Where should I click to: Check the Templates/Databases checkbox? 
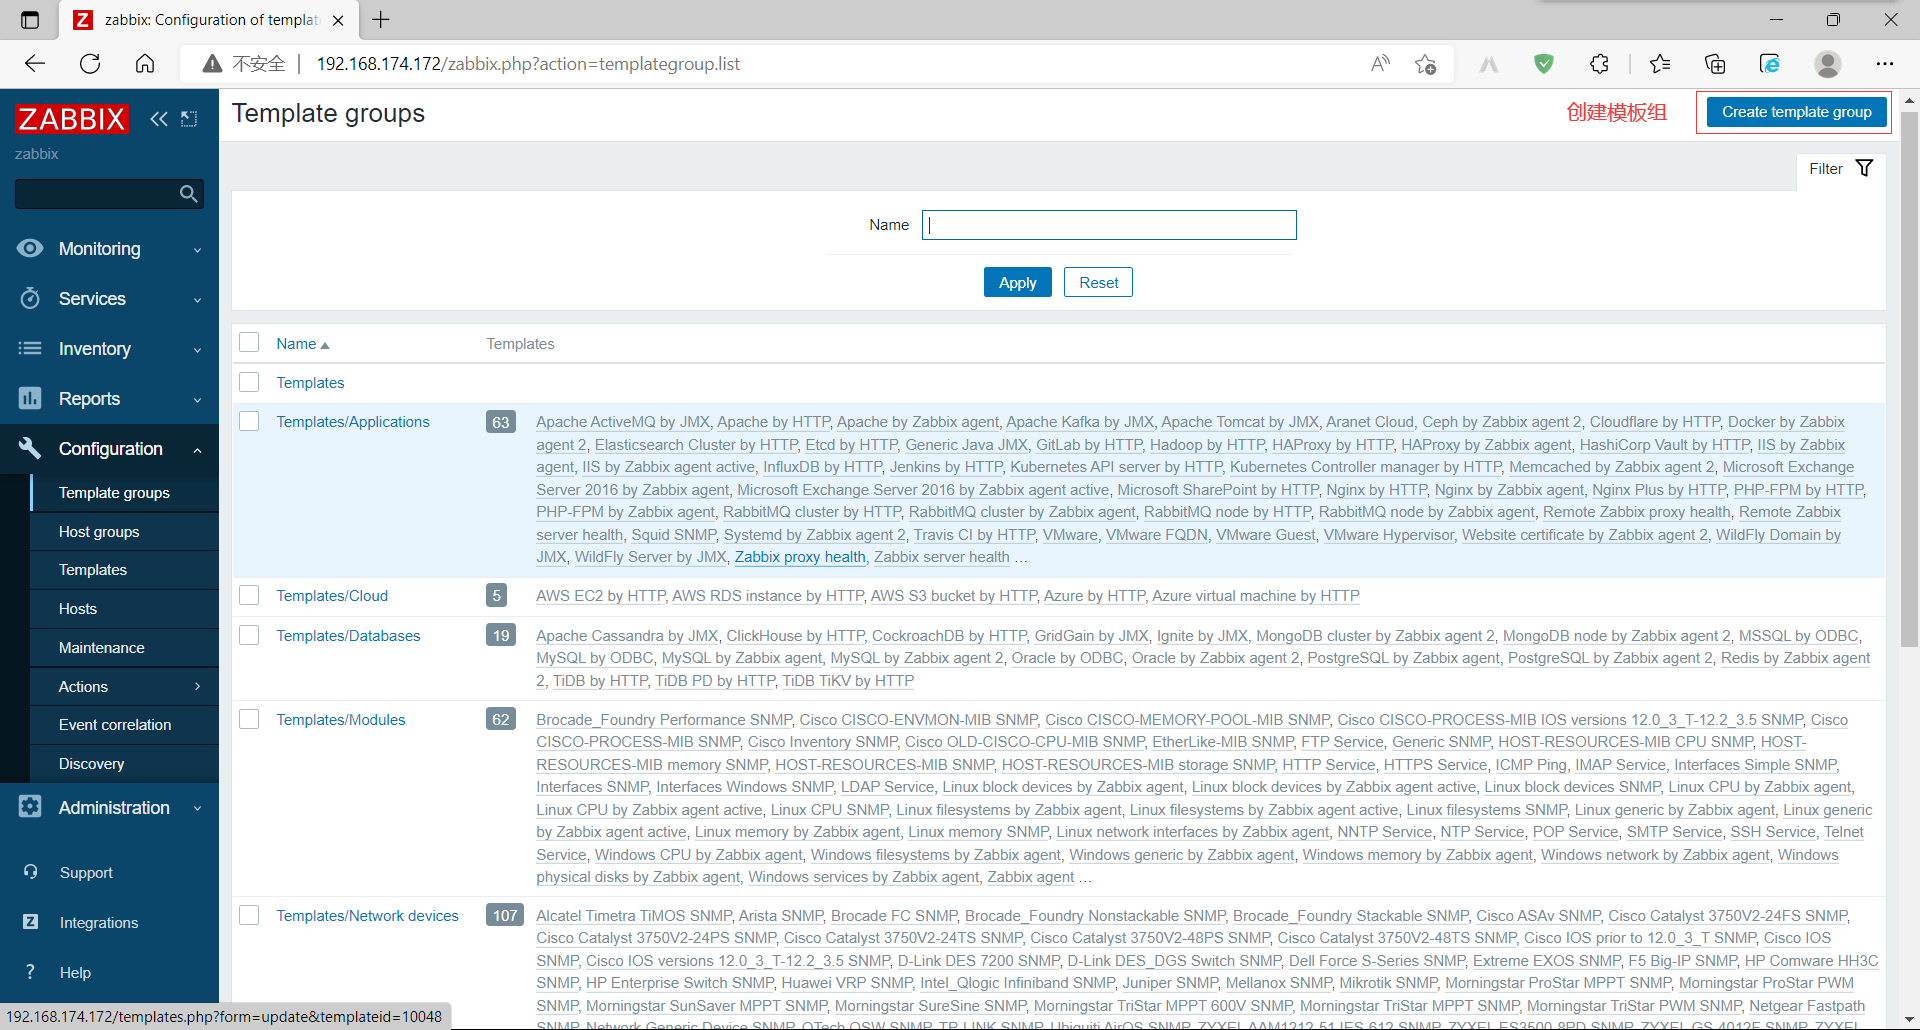click(x=249, y=635)
